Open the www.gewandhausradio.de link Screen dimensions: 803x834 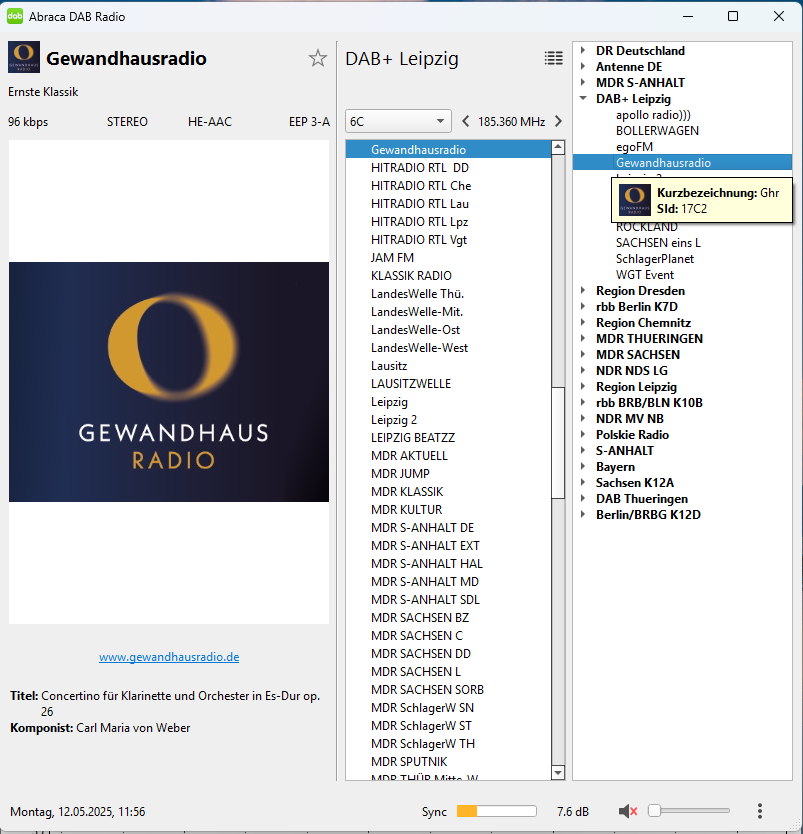pos(169,657)
